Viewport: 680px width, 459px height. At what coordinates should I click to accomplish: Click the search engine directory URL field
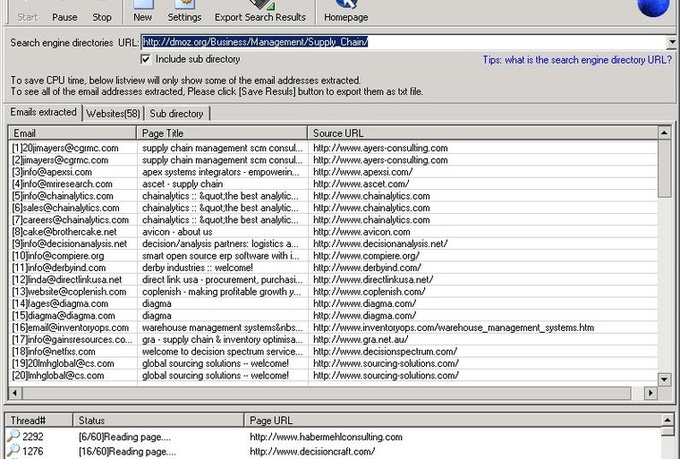pyautogui.click(x=404, y=42)
